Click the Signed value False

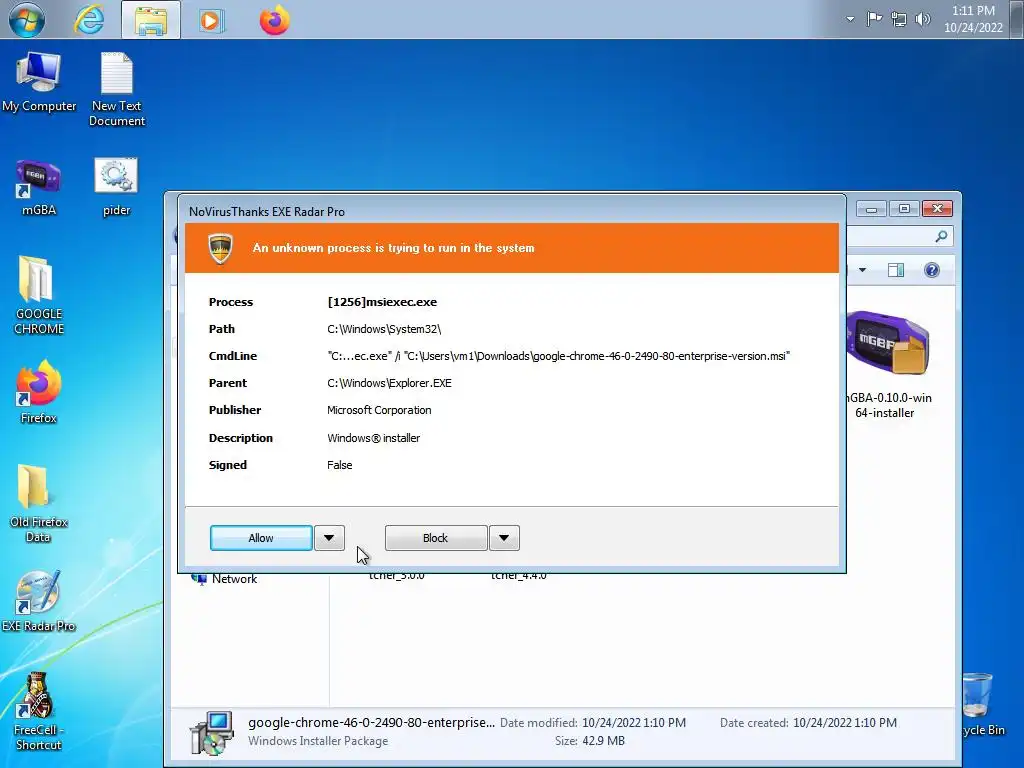340,465
